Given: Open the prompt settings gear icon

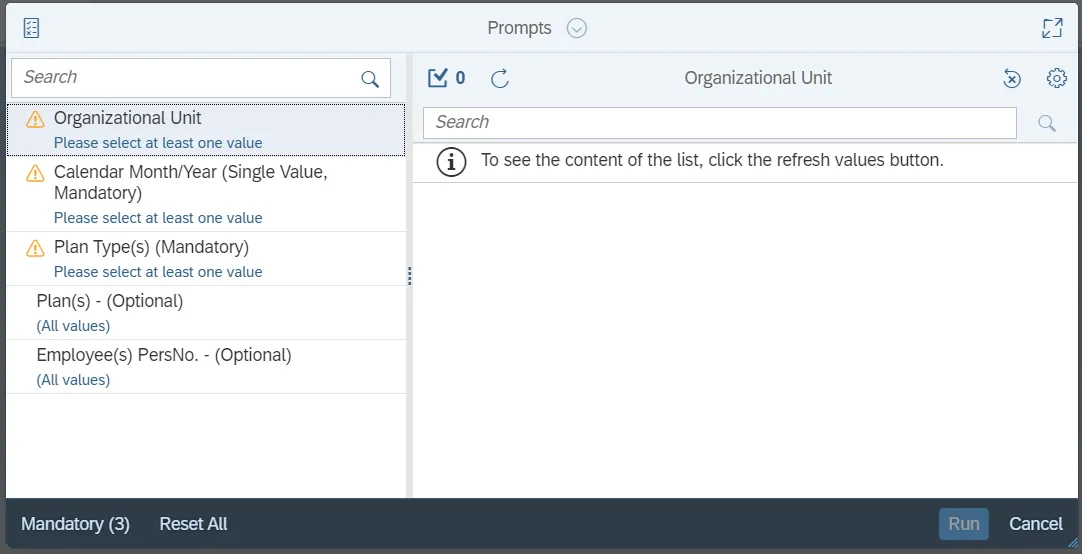Looking at the screenshot, I should [x=1056, y=78].
